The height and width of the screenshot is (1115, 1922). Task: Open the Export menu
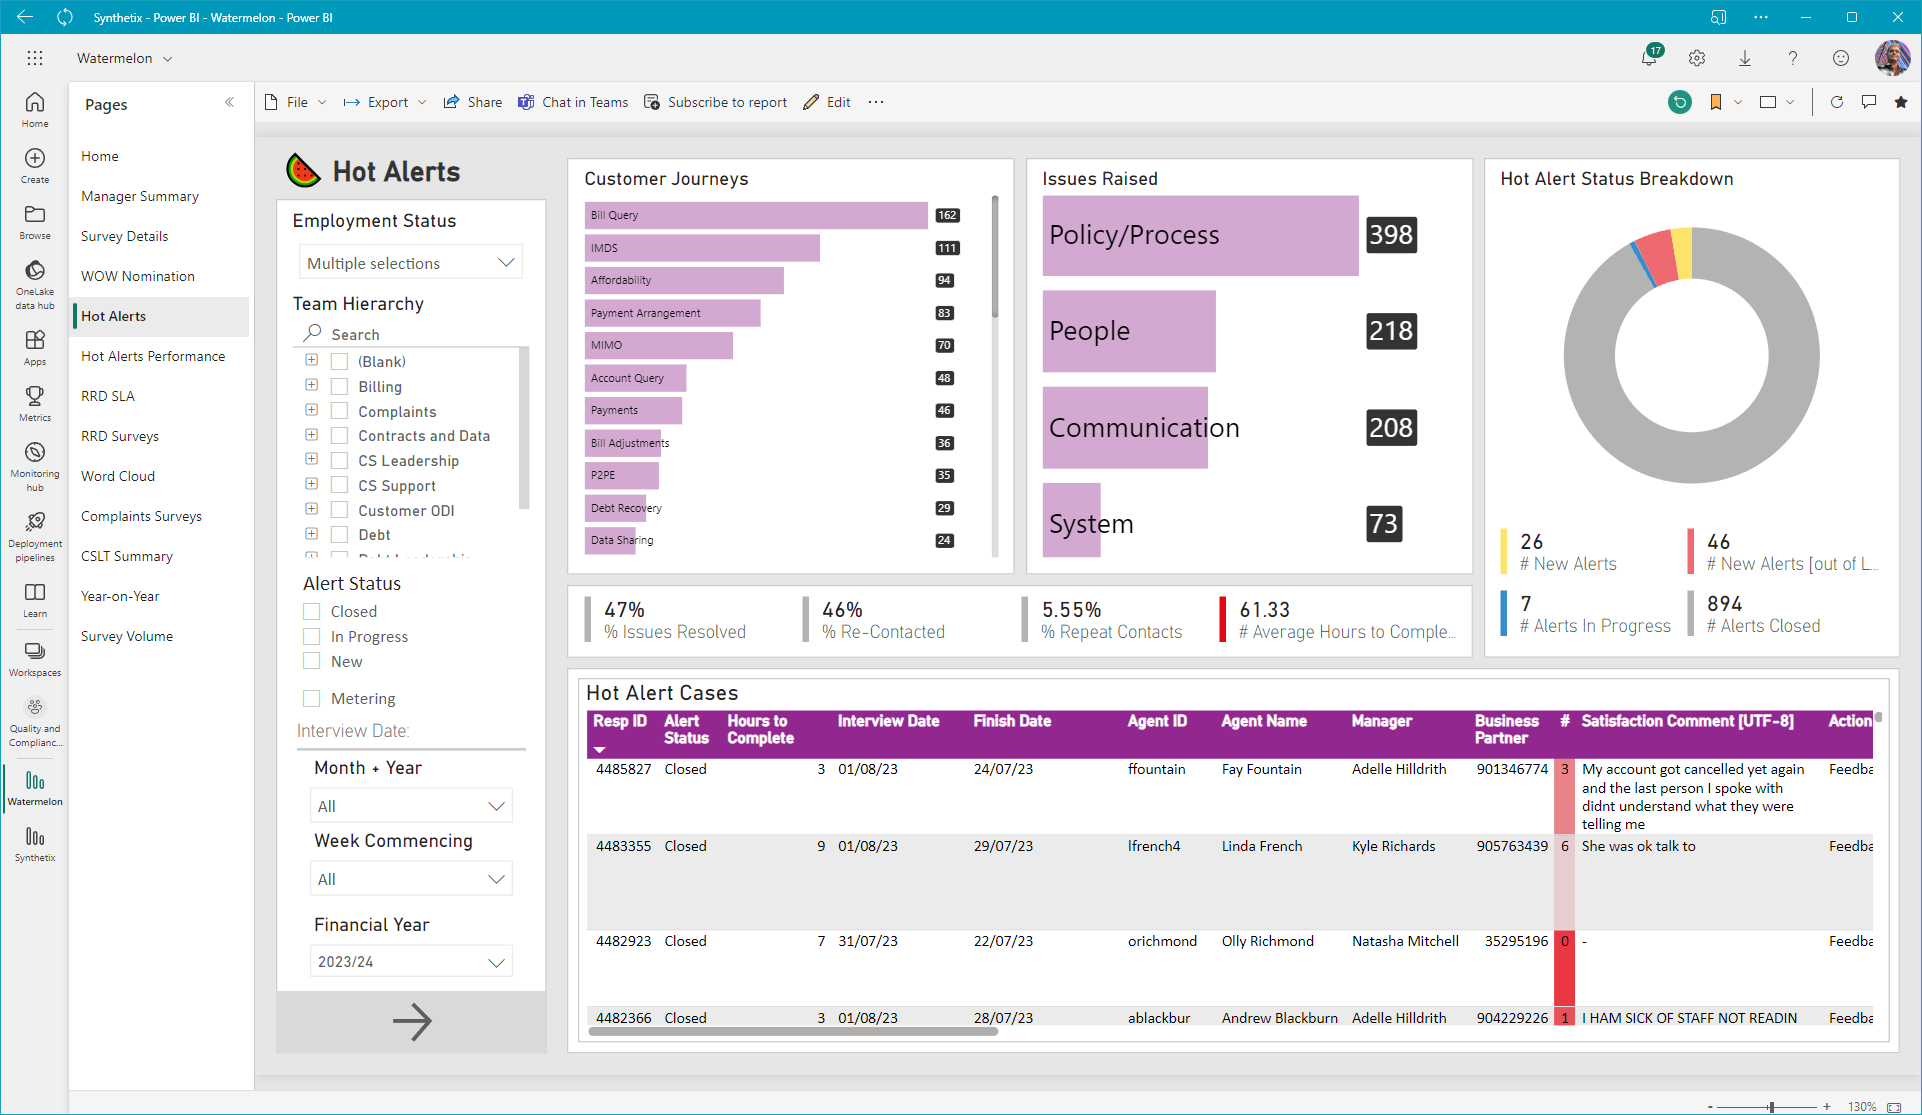coord(385,102)
